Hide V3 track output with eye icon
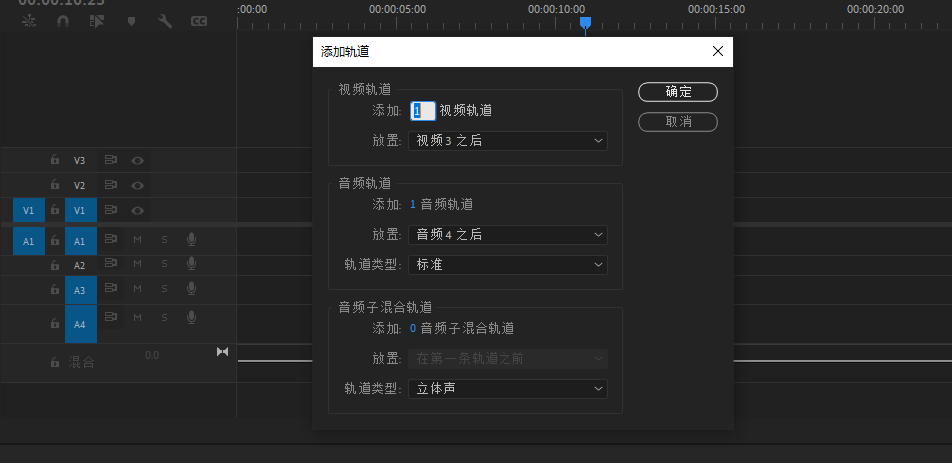 point(138,160)
